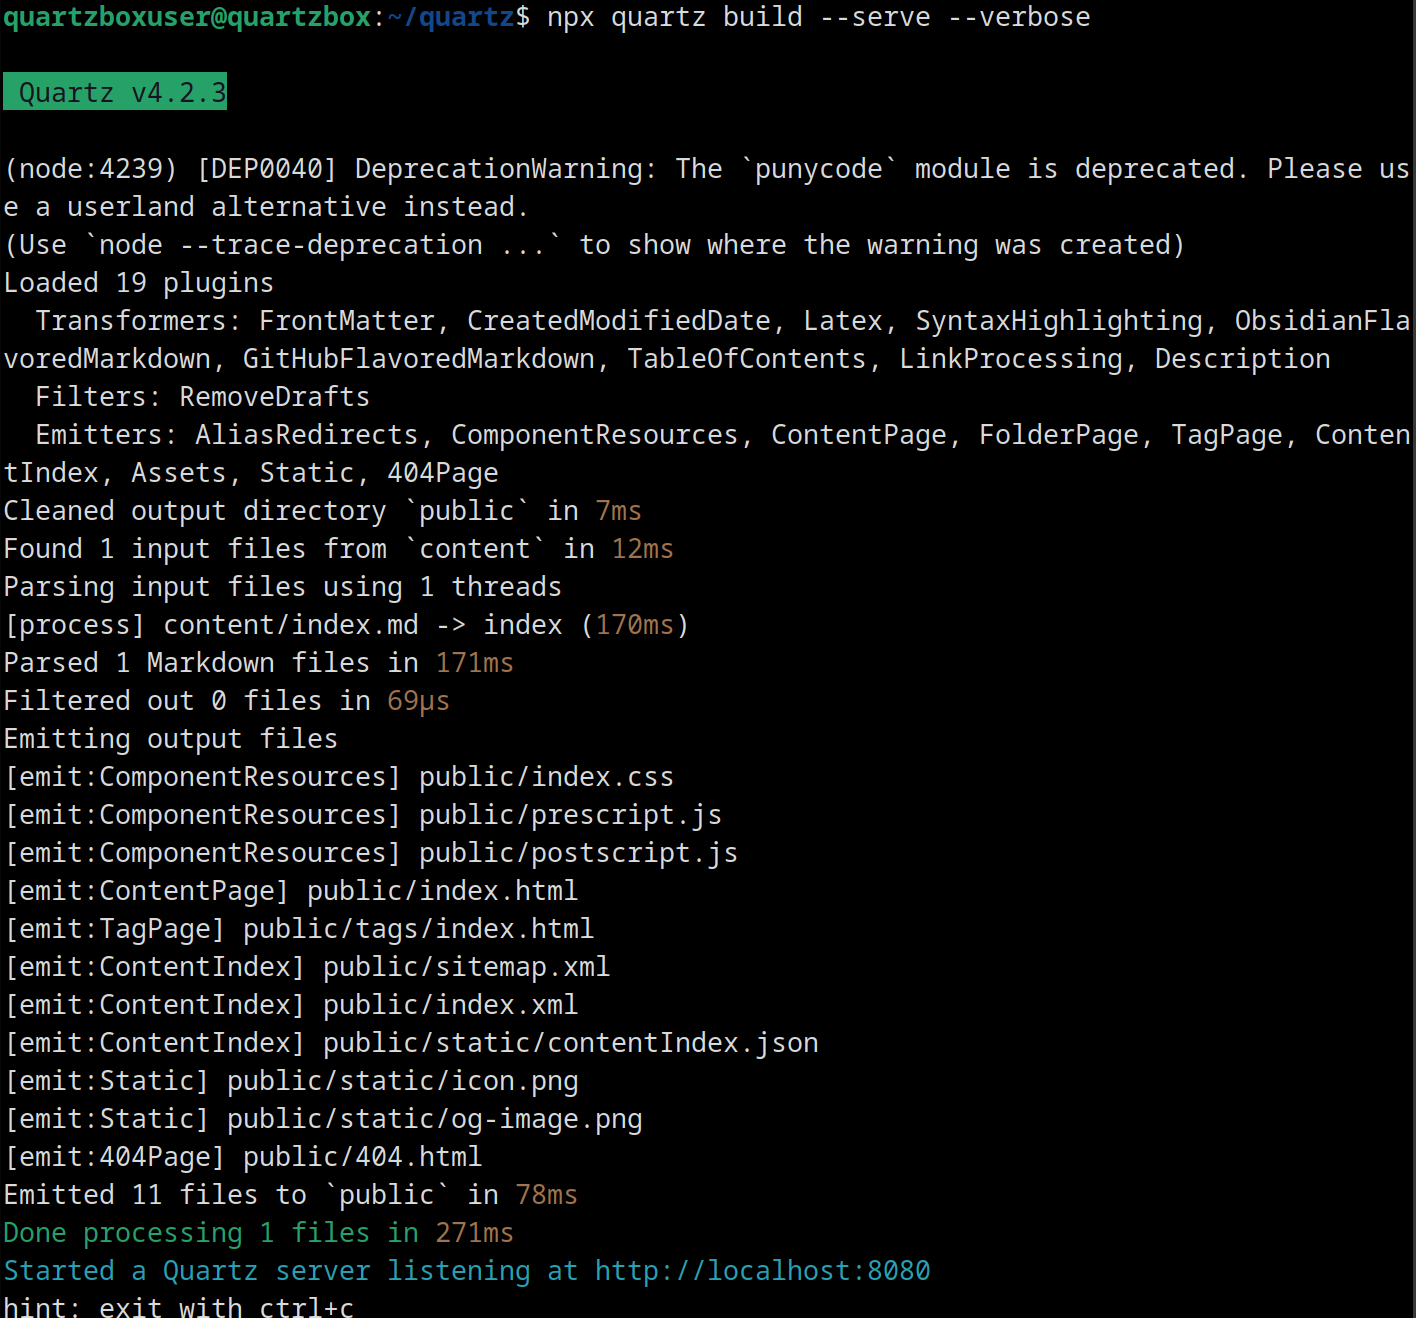The image size is (1416, 1318).
Task: Click the 'public/index.xml' emit line
Action: coord(290,1005)
